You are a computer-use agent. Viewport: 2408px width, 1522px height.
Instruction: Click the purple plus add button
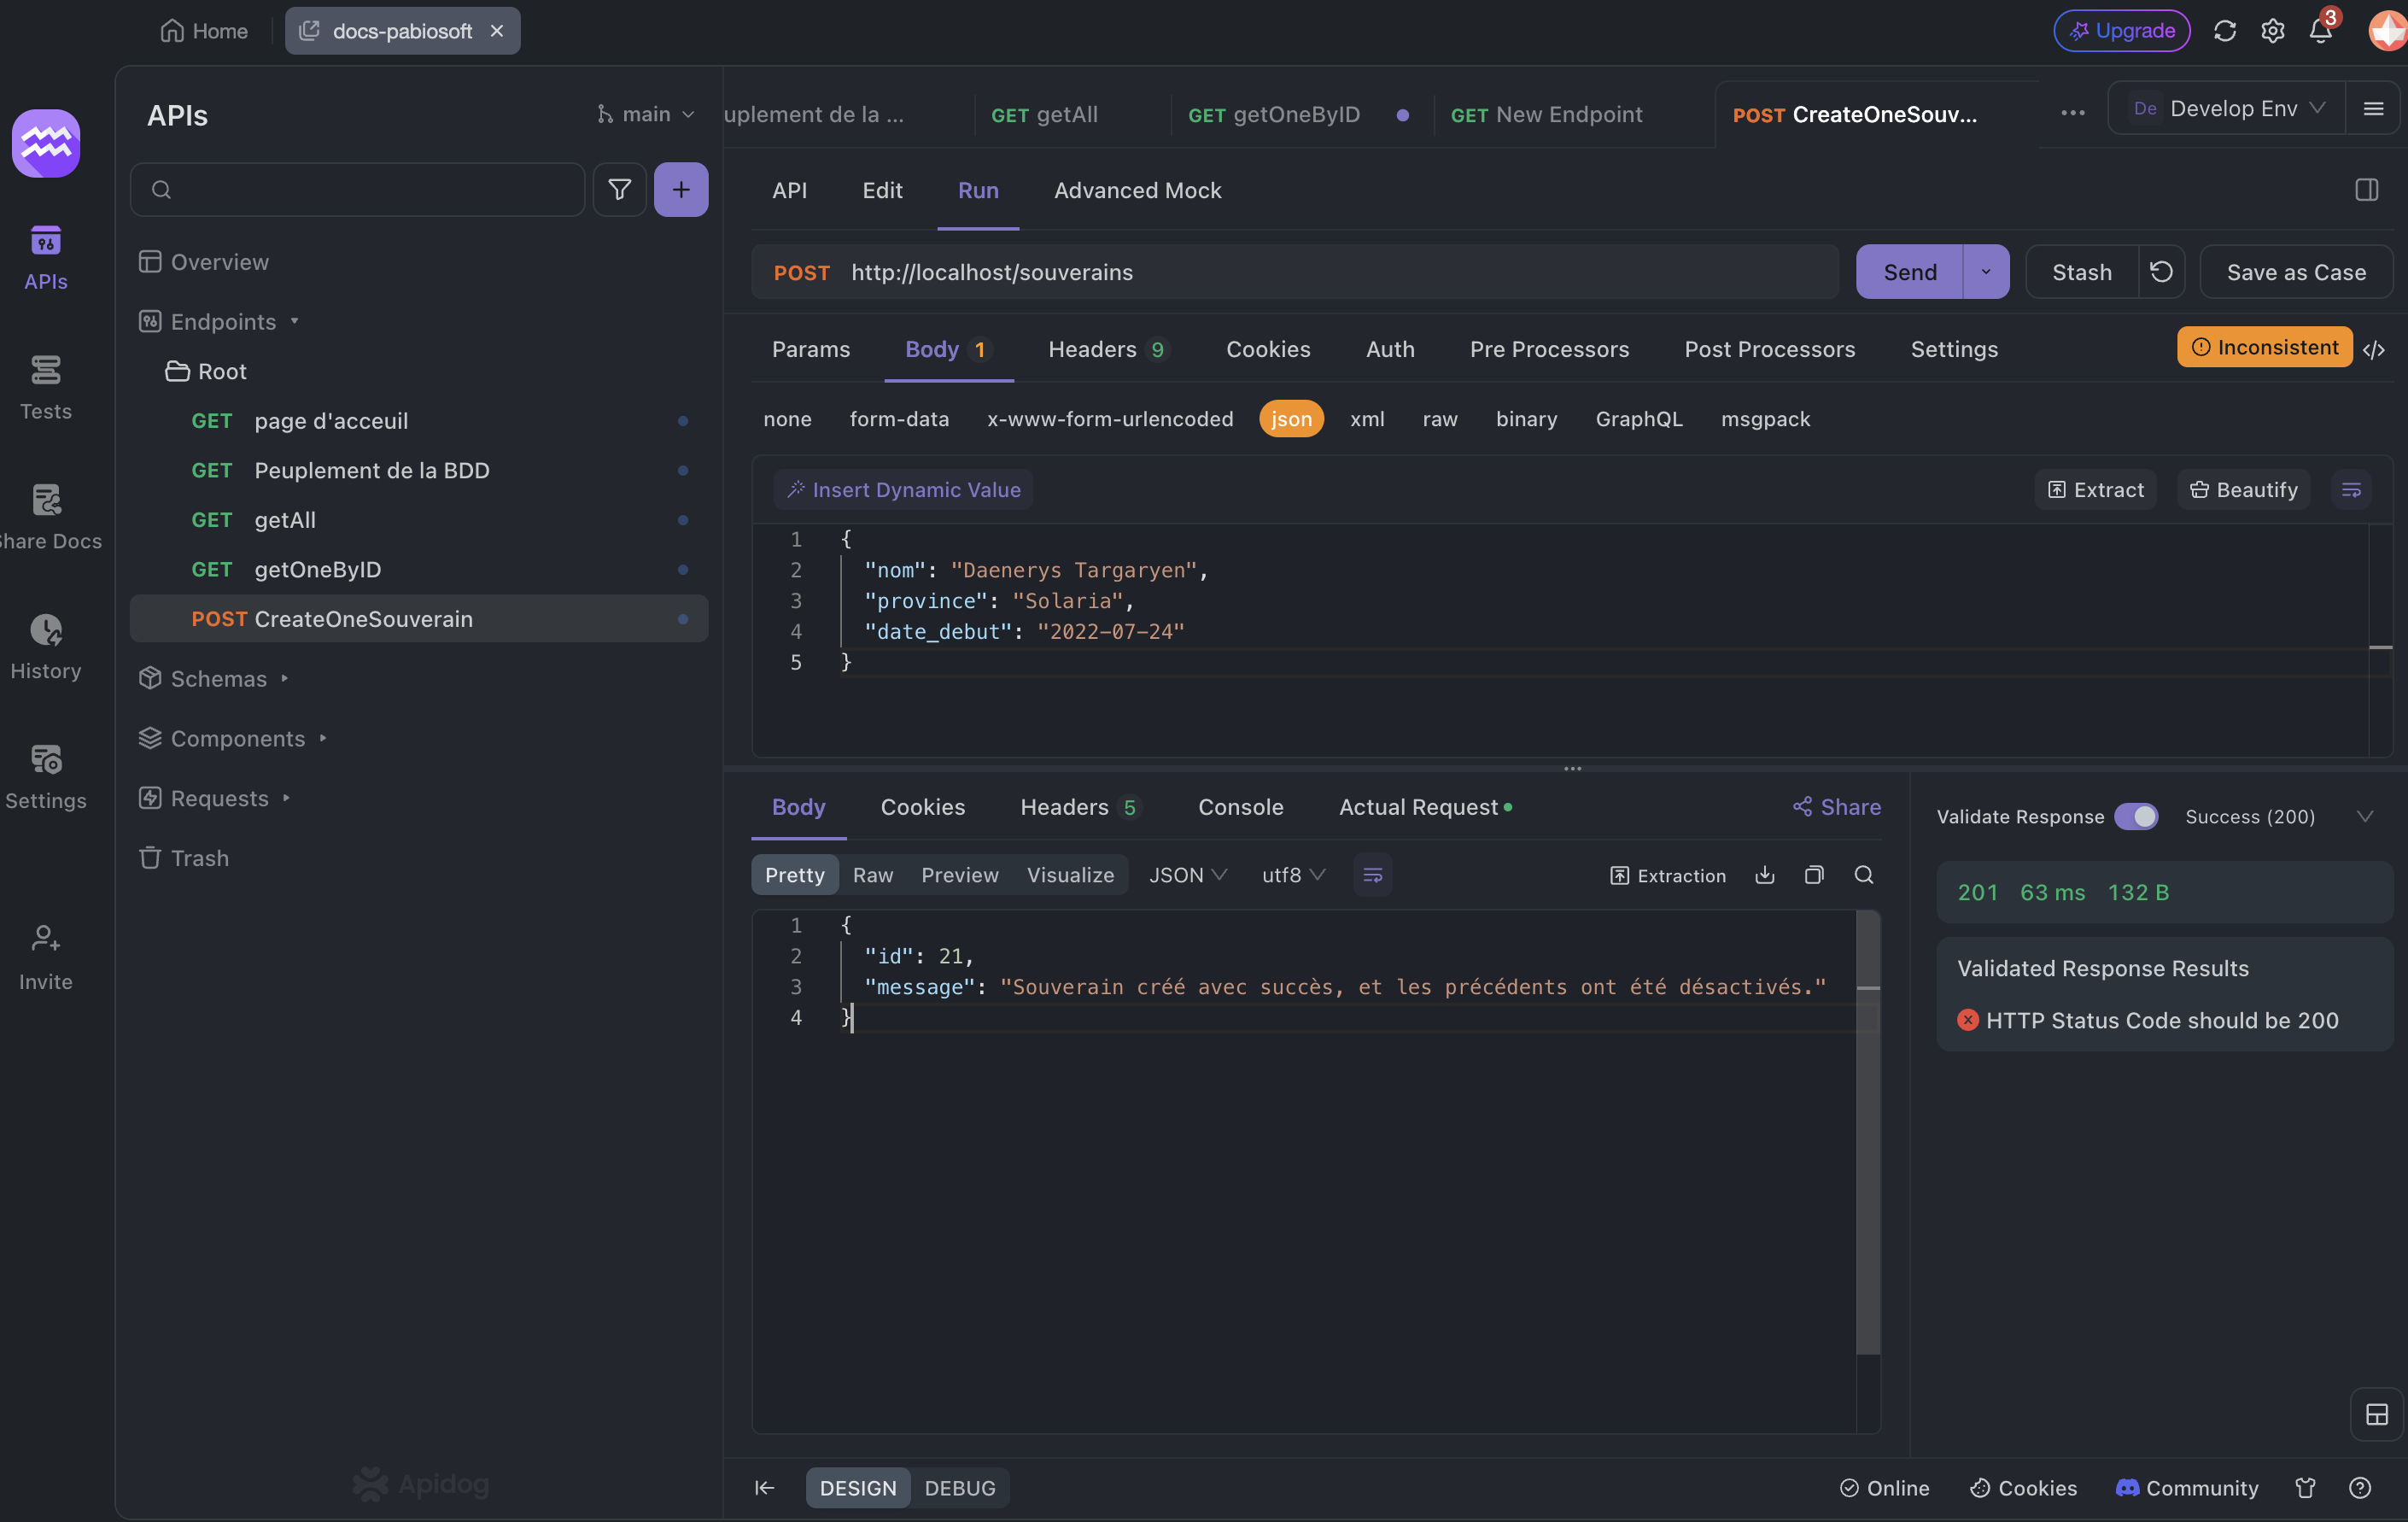tap(681, 189)
